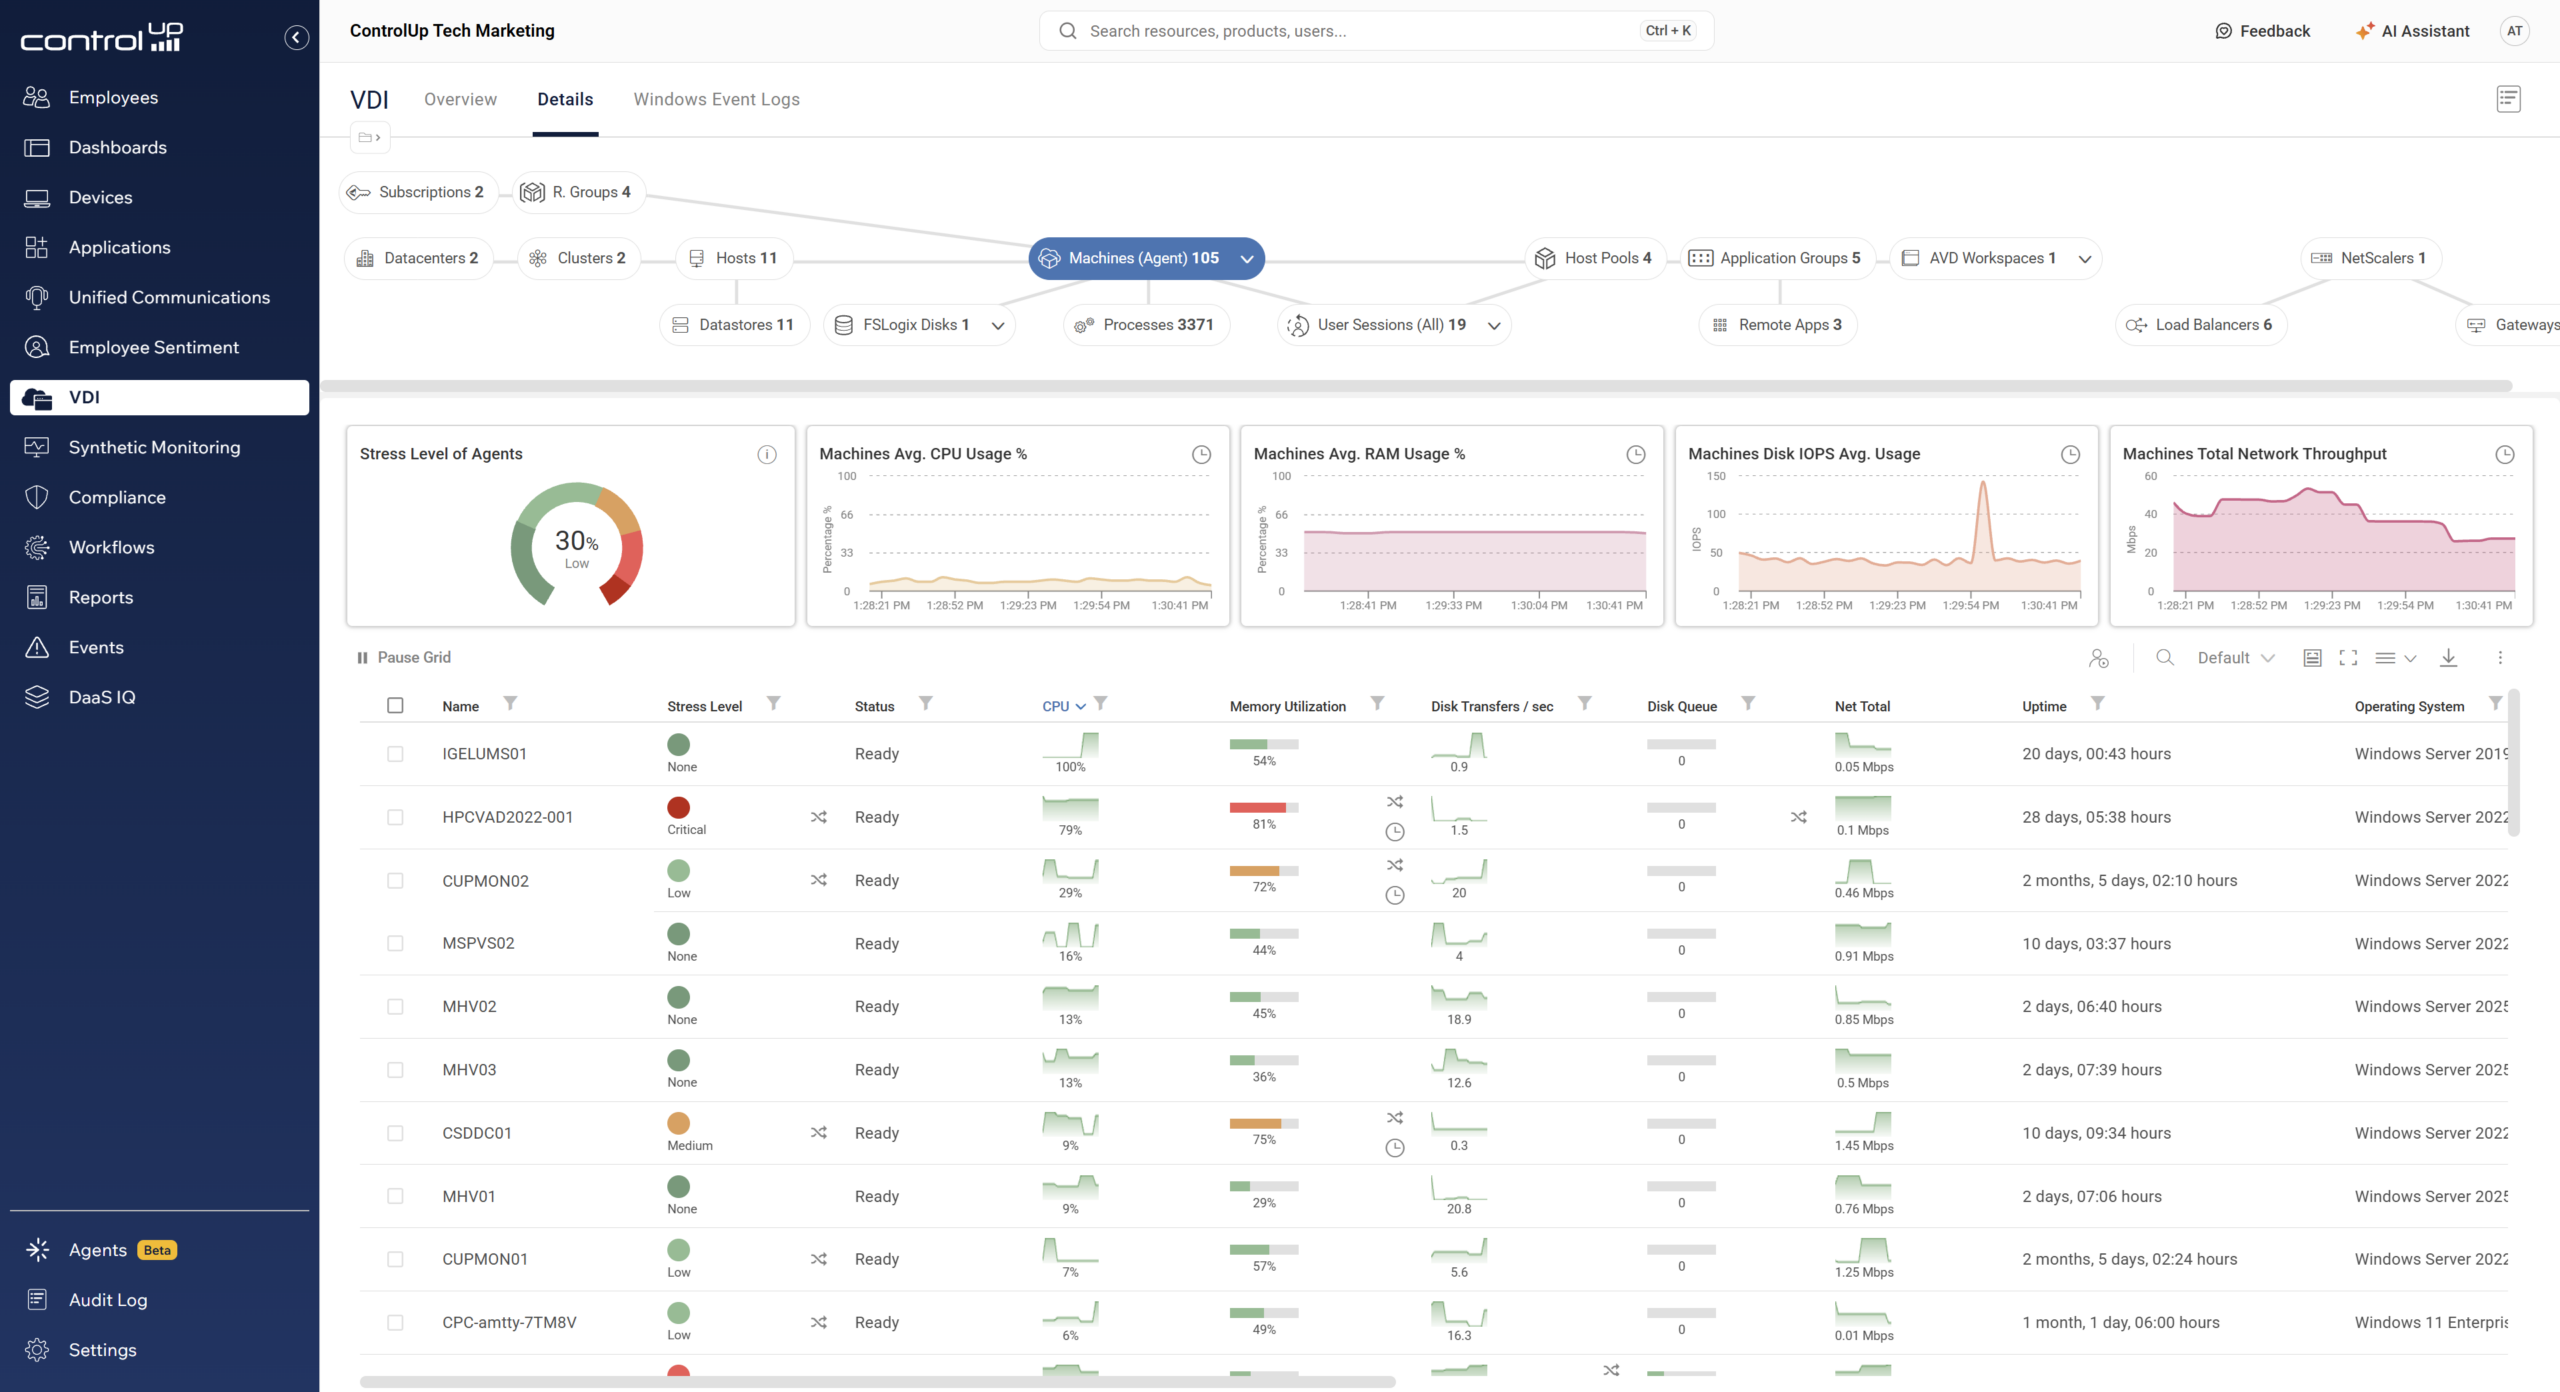Image resolution: width=2560 pixels, height=1392 pixels.
Task: Click the info icon on Stress Level of Agents
Action: click(767, 455)
